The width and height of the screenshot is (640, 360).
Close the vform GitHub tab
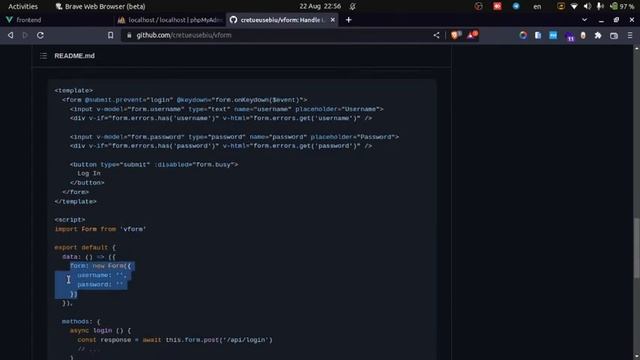tap(333, 20)
